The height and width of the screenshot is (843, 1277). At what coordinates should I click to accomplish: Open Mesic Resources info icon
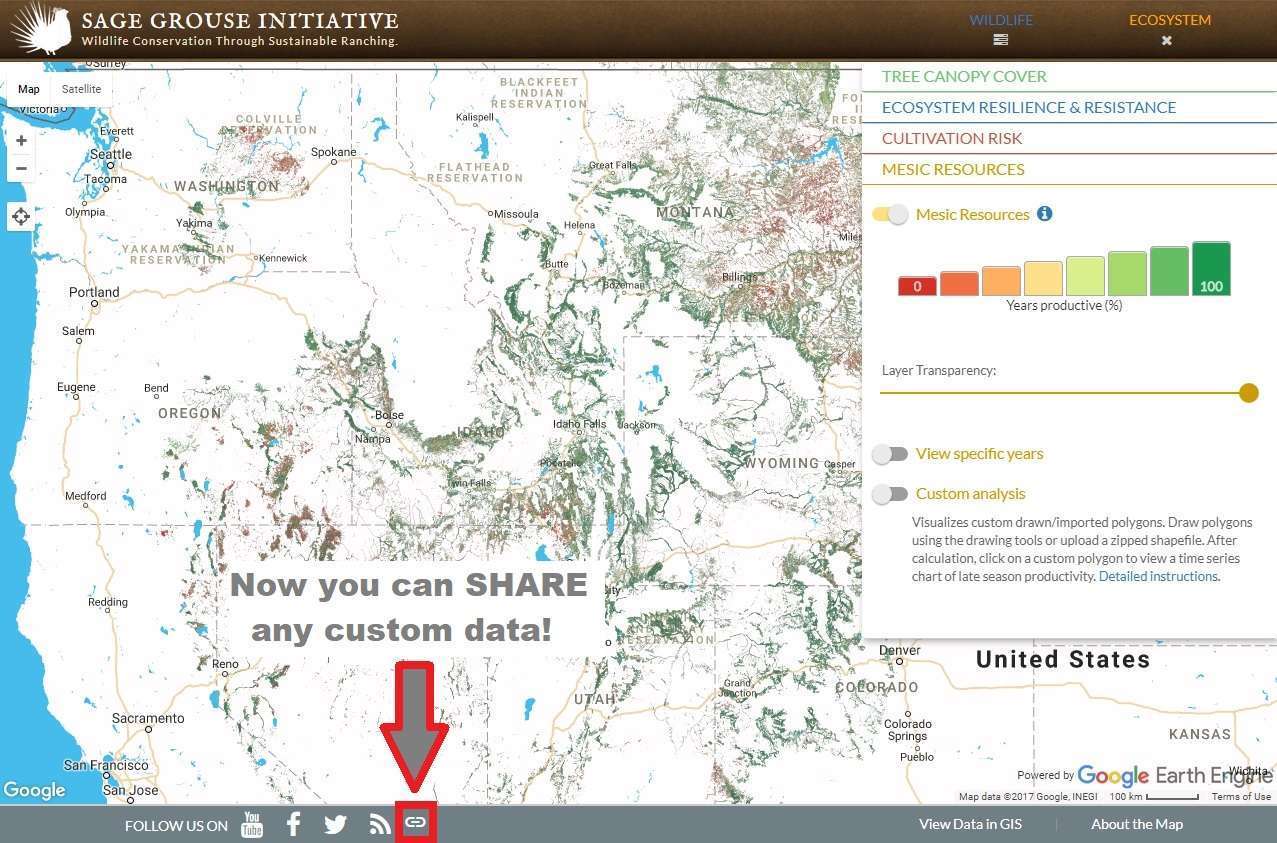(1045, 213)
